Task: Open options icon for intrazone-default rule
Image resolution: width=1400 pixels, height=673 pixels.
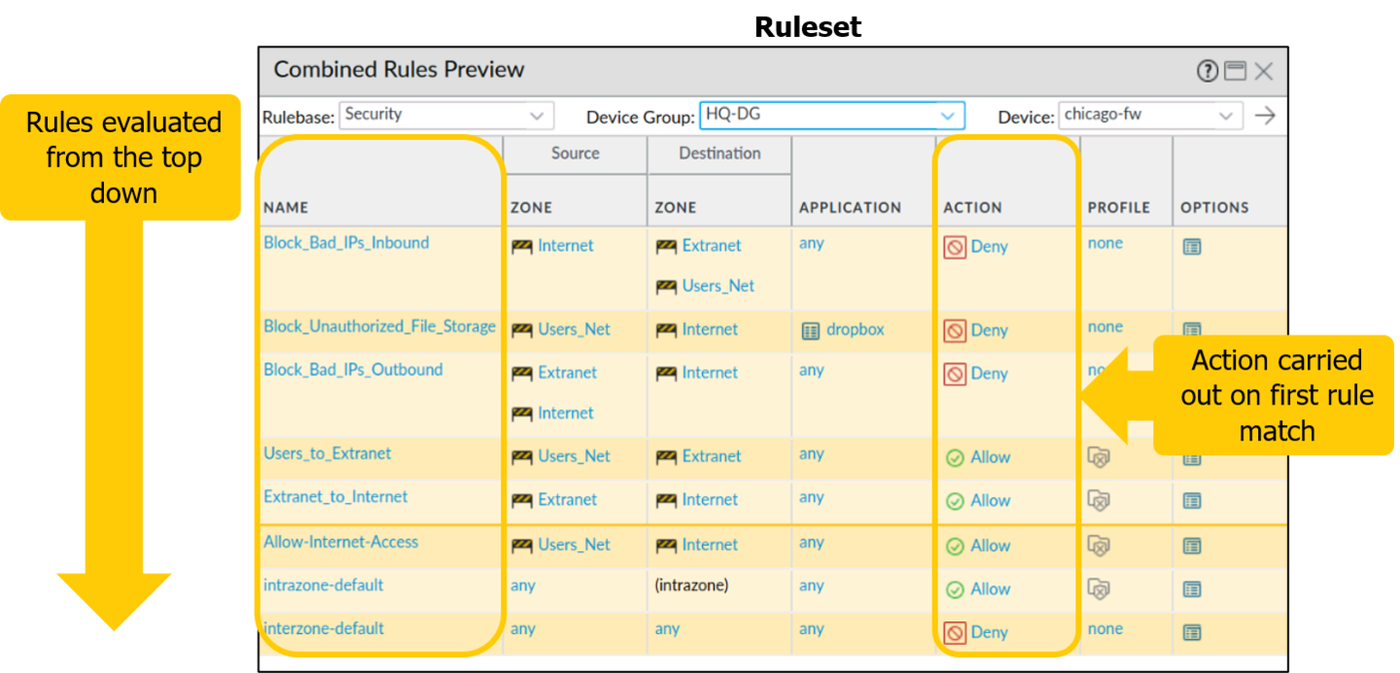Action: pyautogui.click(x=1192, y=589)
